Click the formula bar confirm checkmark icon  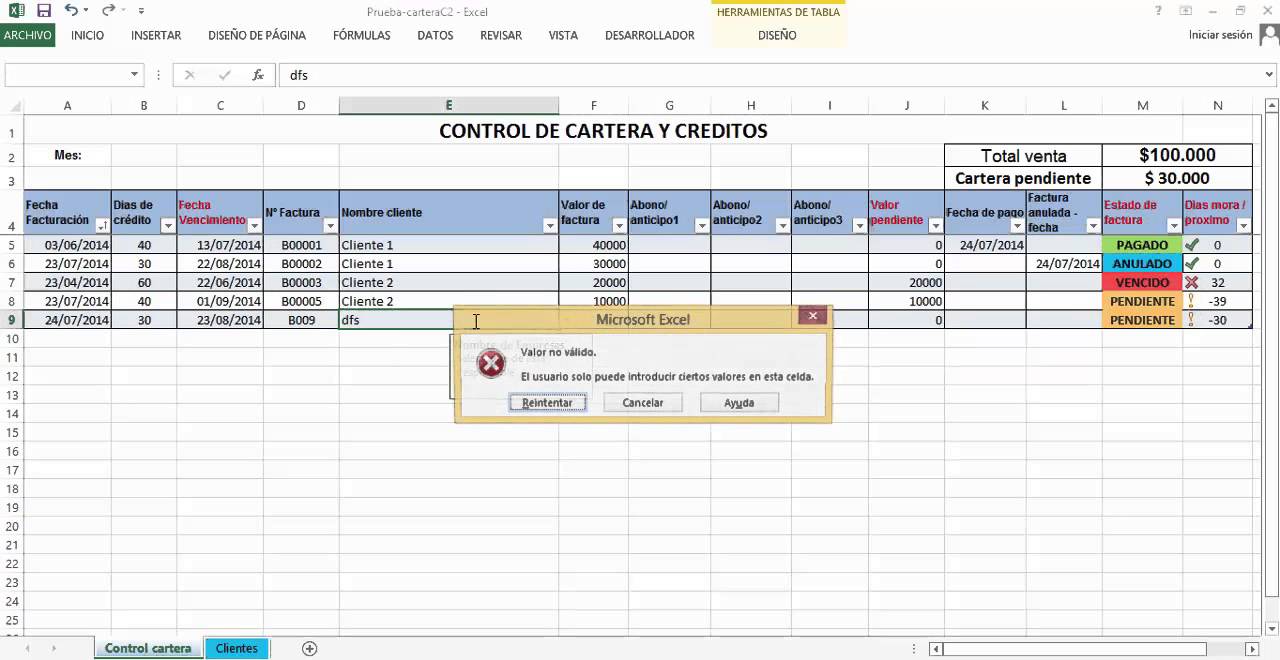pyautogui.click(x=224, y=75)
